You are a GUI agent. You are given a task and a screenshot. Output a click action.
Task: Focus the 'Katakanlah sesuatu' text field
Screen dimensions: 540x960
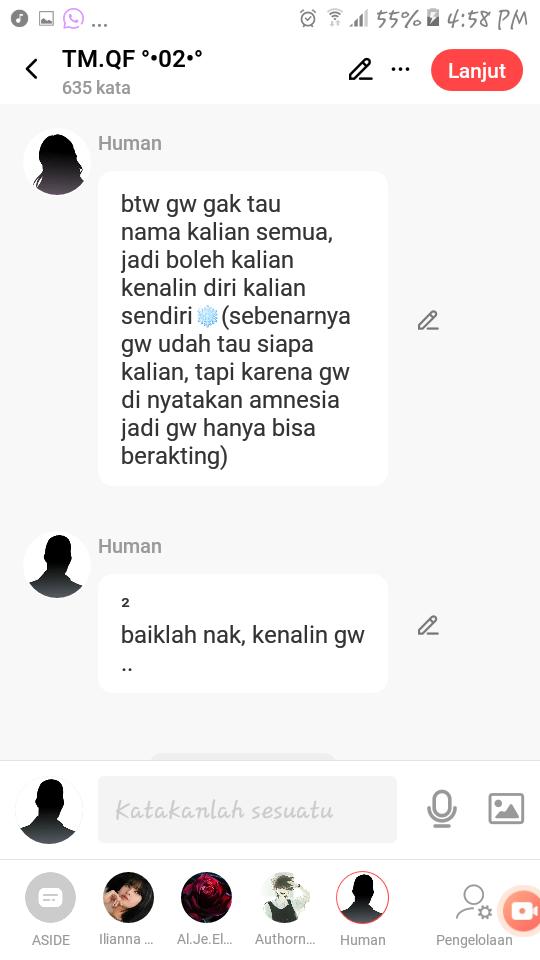tap(247, 809)
